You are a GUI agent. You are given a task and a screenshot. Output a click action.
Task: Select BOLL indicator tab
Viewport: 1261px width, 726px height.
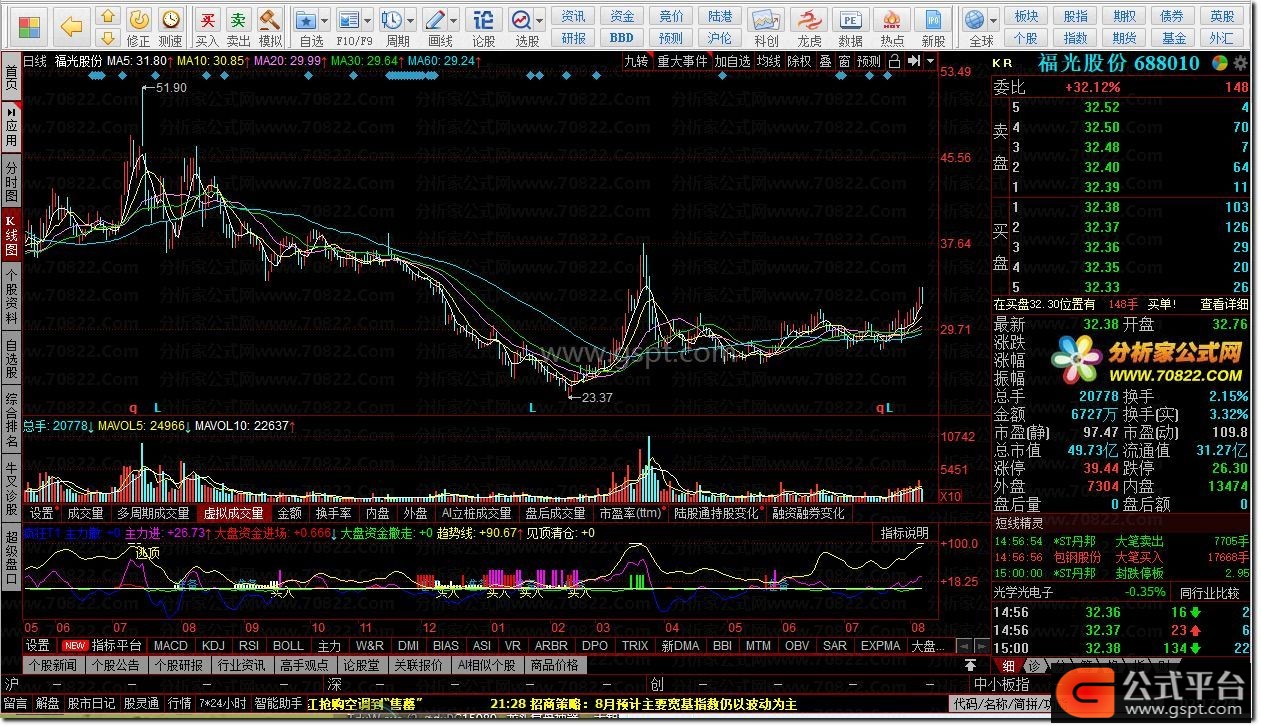[288, 646]
